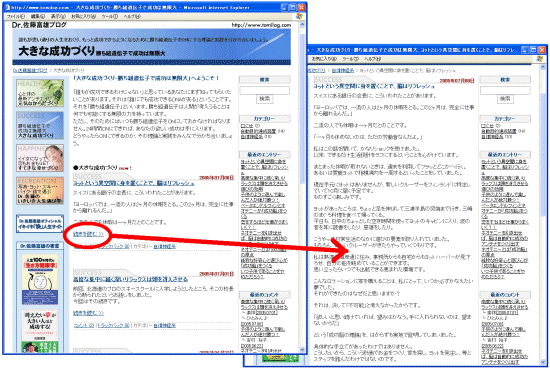Image resolution: width=550 pixels, height=368 pixels.
Task: Open ツール menu in left window
Action: click(x=109, y=16)
